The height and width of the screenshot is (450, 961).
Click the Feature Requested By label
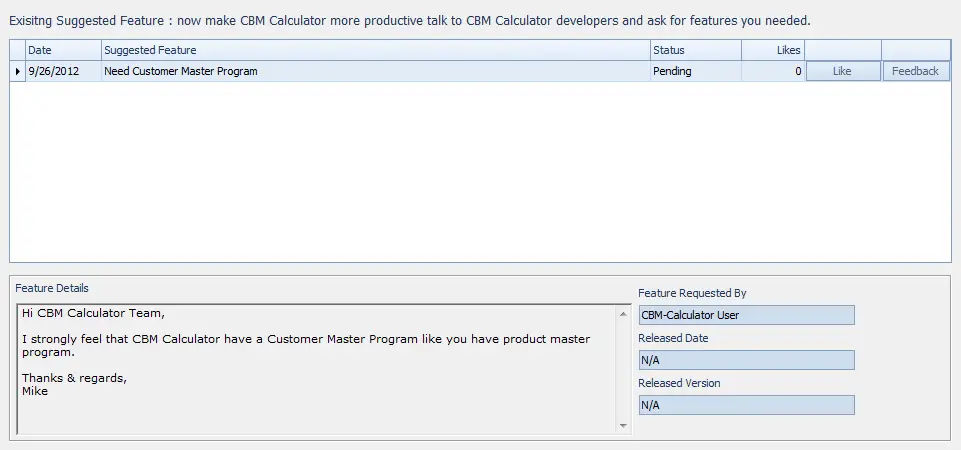click(x=692, y=293)
